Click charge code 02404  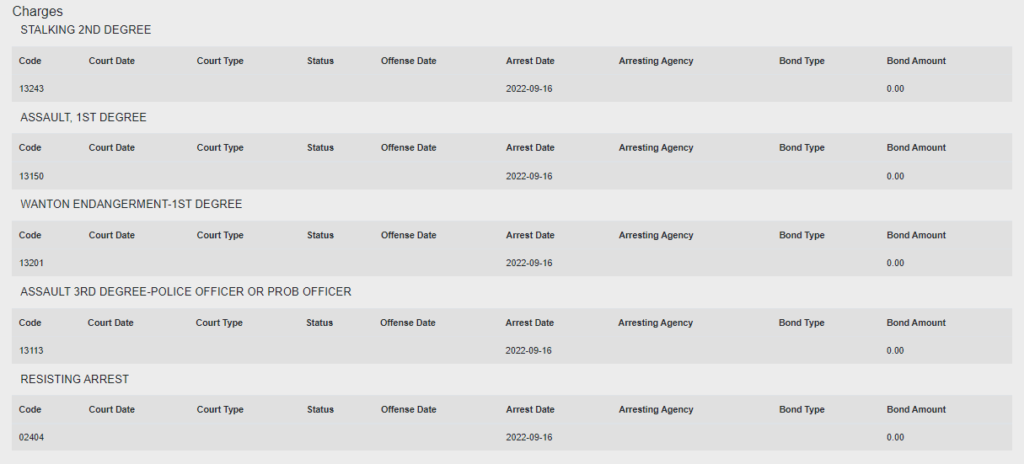(x=31, y=438)
